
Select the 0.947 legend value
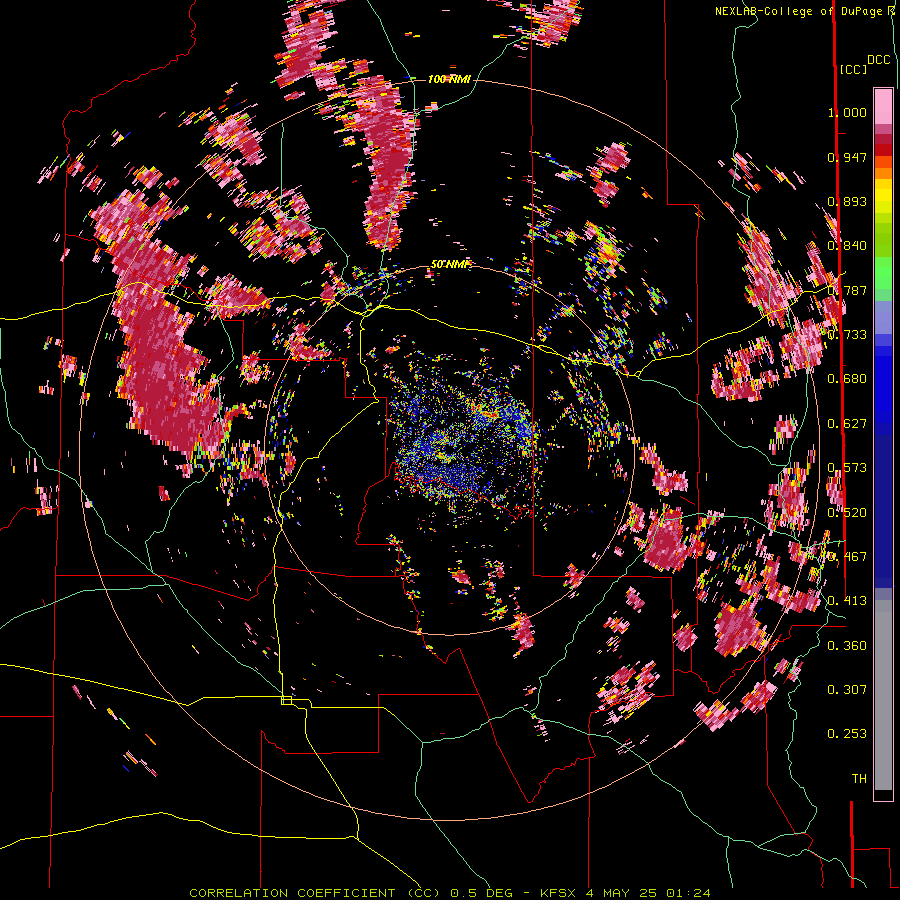tap(847, 157)
